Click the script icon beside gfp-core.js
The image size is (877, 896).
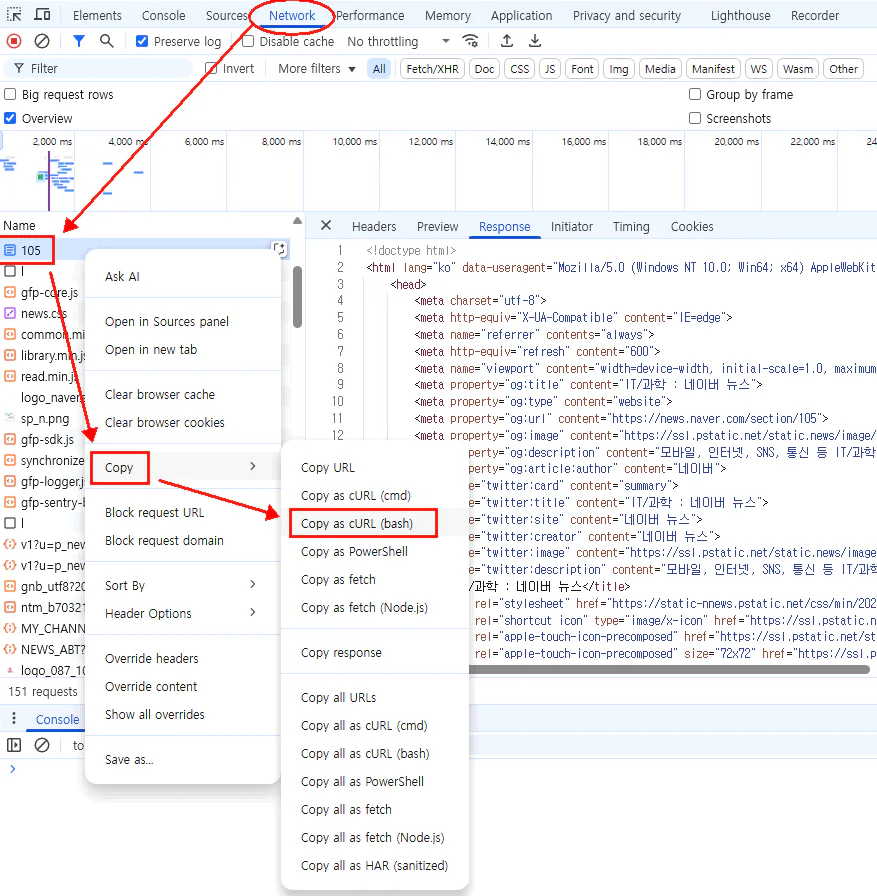click(10, 292)
